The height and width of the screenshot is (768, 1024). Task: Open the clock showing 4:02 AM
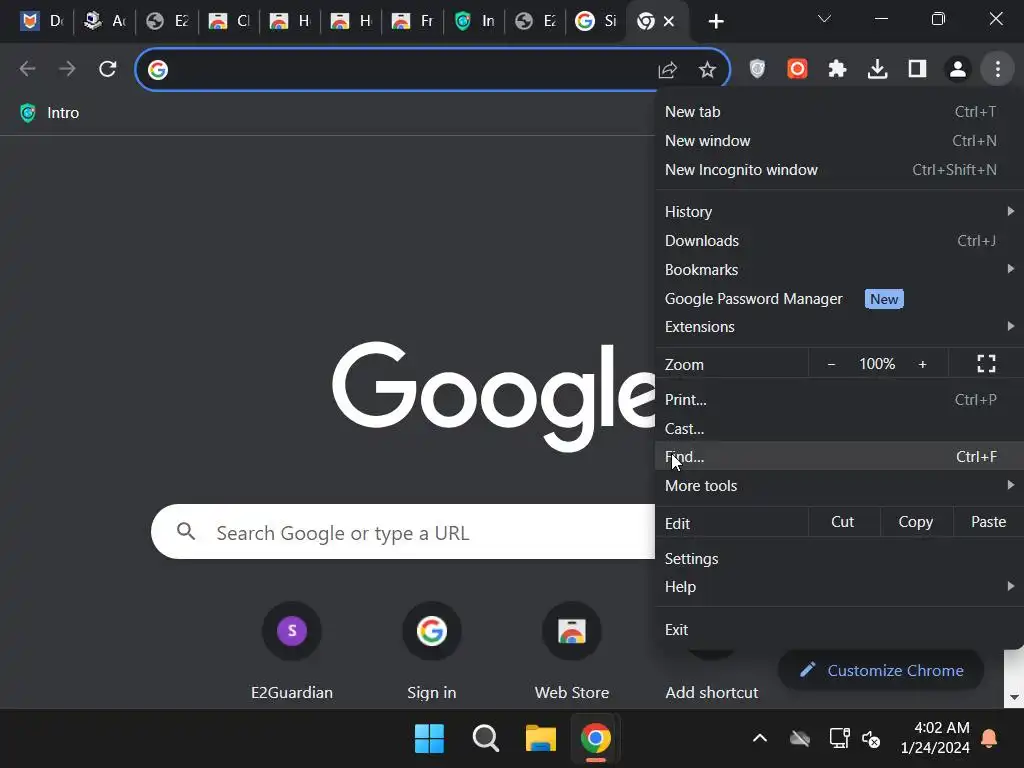pyautogui.click(x=935, y=737)
